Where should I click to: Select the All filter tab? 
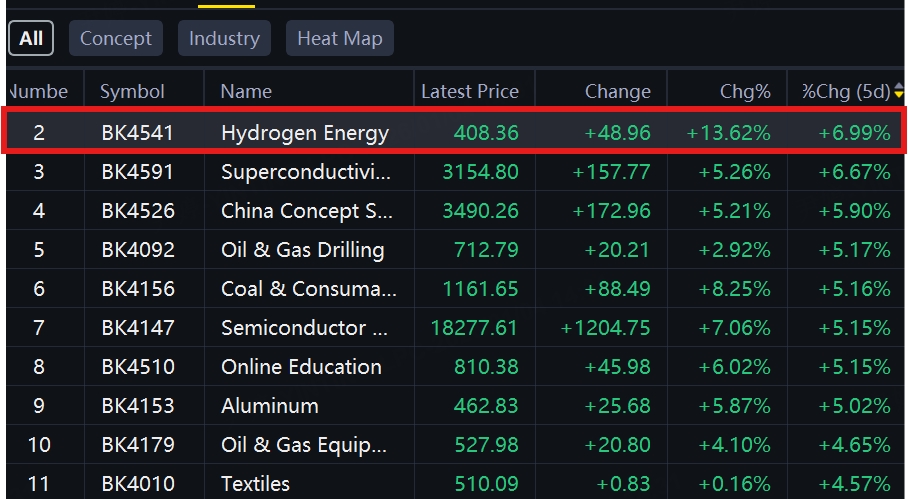[x=31, y=39]
